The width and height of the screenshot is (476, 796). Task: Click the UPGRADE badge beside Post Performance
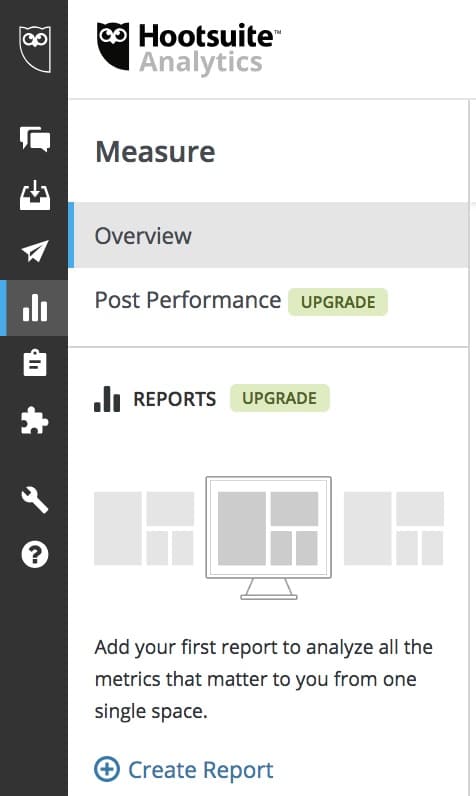[338, 302]
